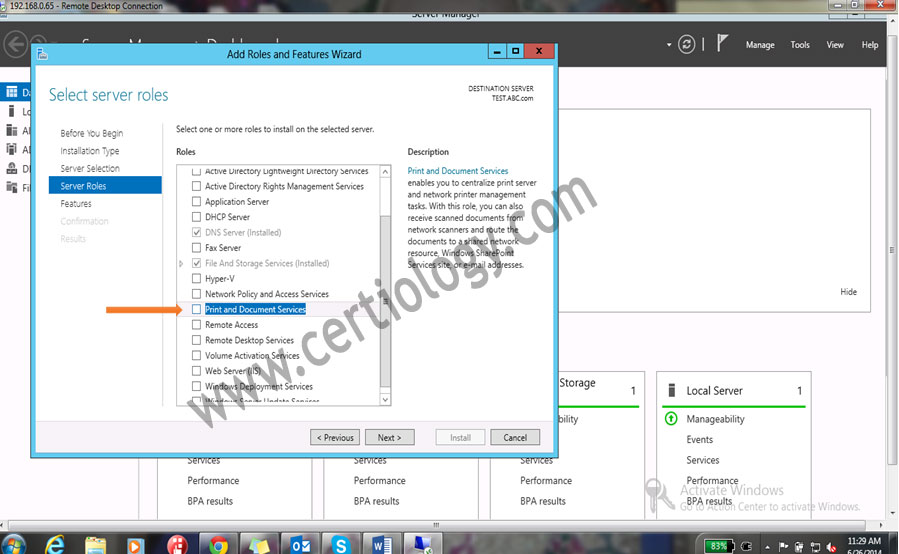Click roles list scroll-down arrow
Viewport: 899px width, 554px height.
tap(385, 399)
